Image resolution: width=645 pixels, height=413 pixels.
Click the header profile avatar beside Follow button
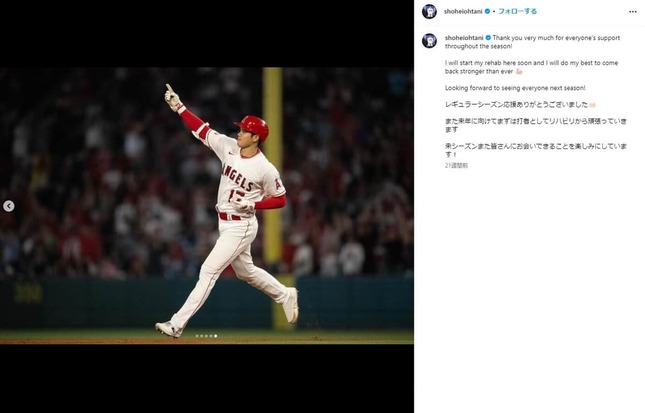point(429,12)
